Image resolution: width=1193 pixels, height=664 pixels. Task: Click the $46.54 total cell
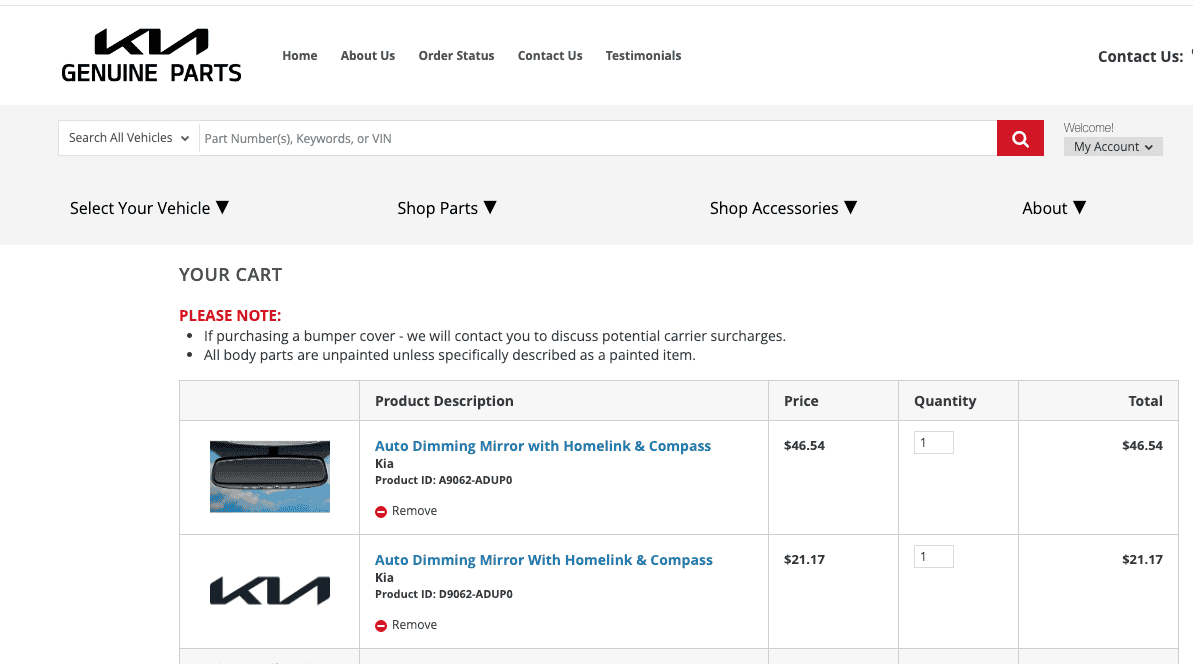coord(1142,446)
